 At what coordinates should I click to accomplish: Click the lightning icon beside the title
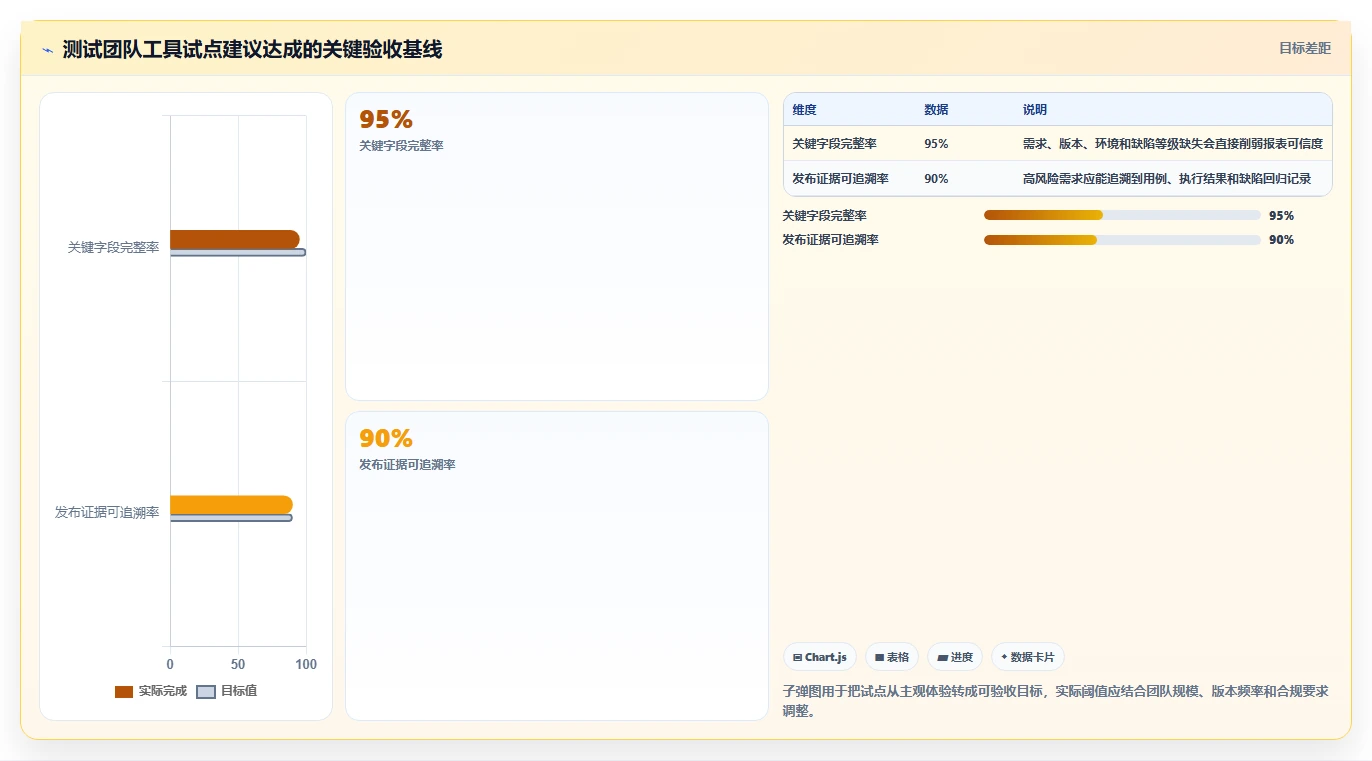pyautogui.click(x=48, y=50)
